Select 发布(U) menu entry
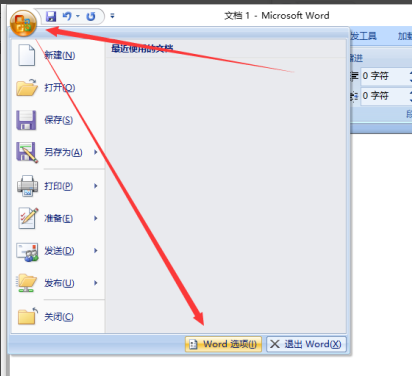This screenshot has width=412, height=376. coord(58,283)
